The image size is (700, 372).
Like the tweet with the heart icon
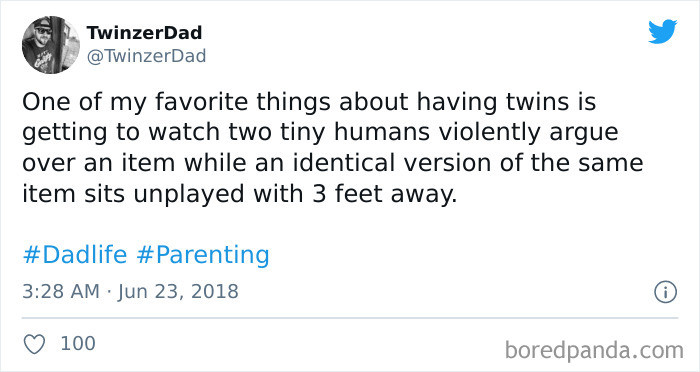point(34,344)
